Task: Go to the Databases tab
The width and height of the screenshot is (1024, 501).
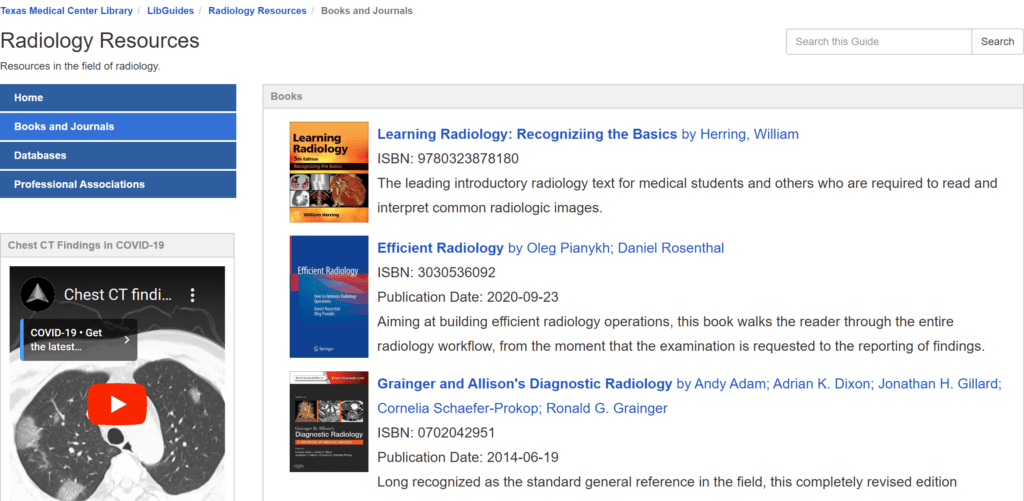Action: pos(118,155)
